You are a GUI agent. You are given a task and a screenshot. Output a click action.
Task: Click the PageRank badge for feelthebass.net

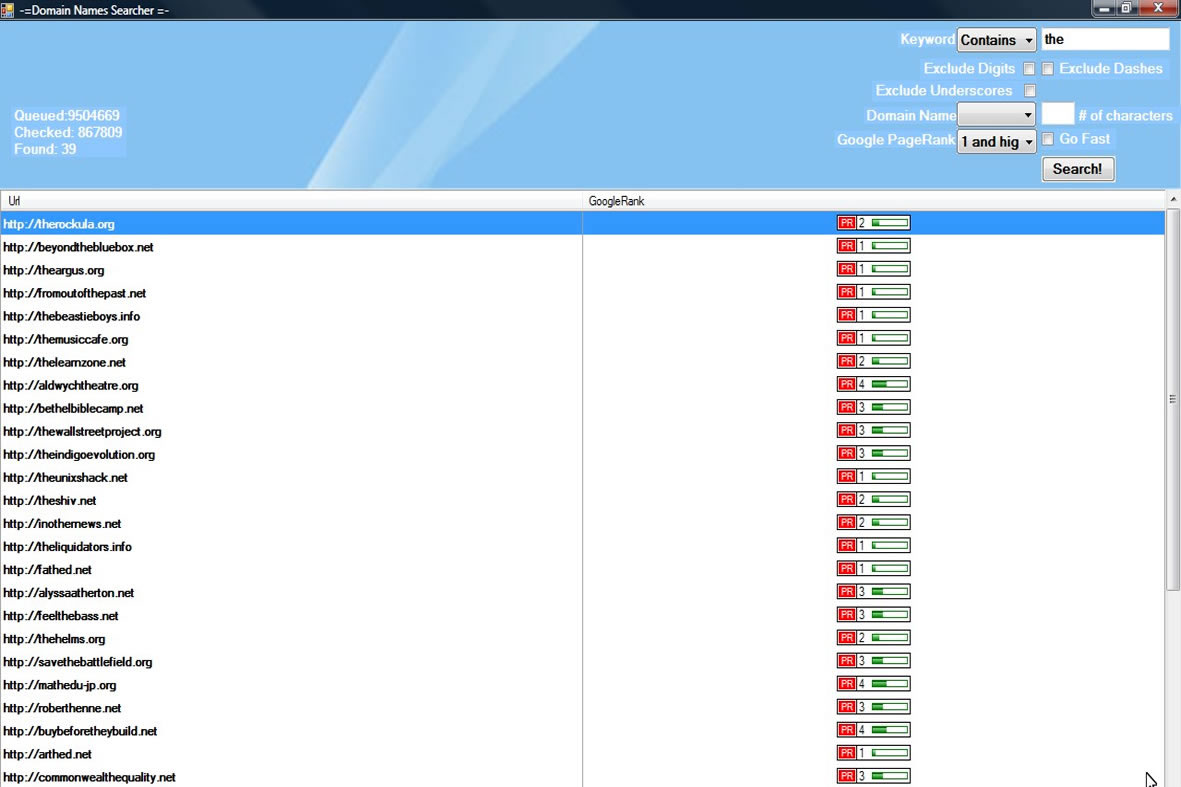coord(874,615)
